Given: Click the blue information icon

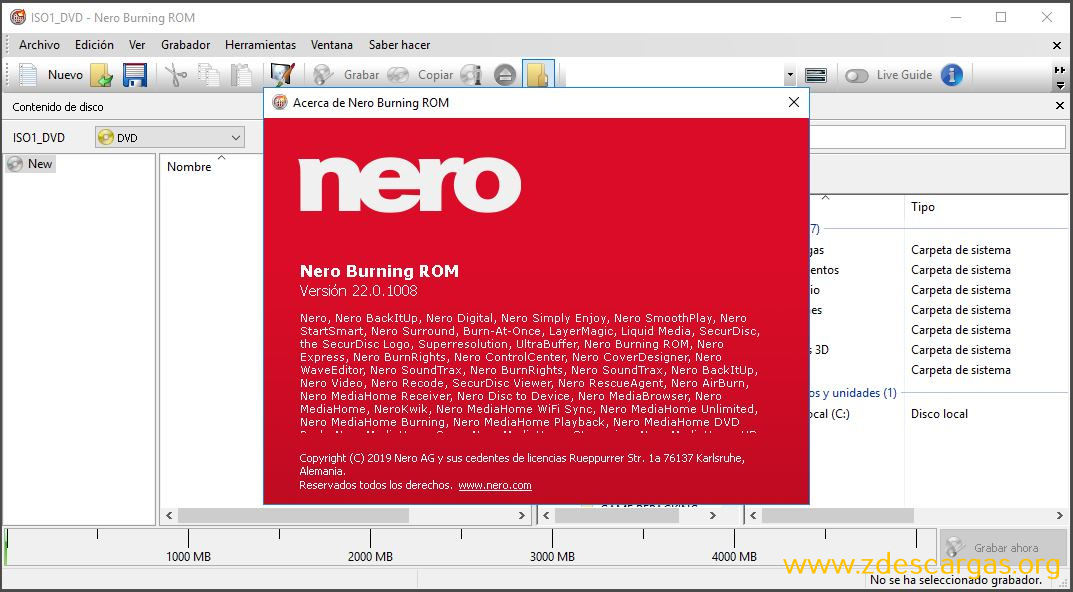Looking at the screenshot, I should click(952, 75).
